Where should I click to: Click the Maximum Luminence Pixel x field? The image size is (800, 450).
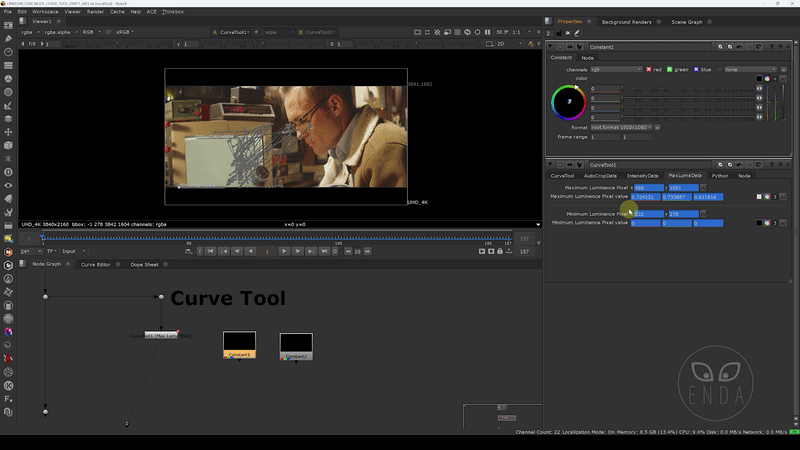click(648, 188)
